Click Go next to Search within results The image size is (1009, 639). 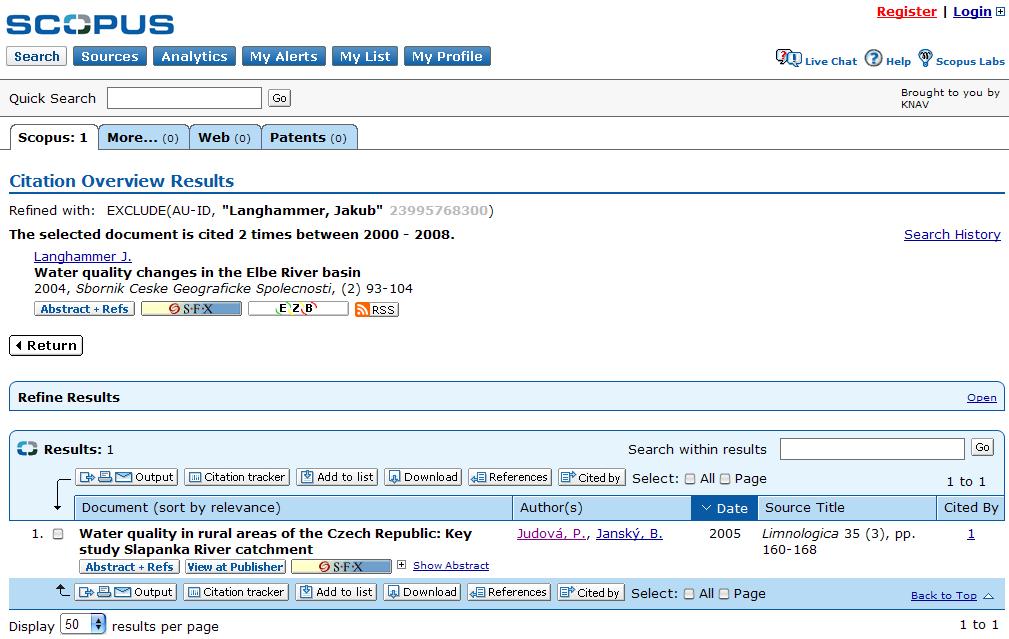click(983, 447)
